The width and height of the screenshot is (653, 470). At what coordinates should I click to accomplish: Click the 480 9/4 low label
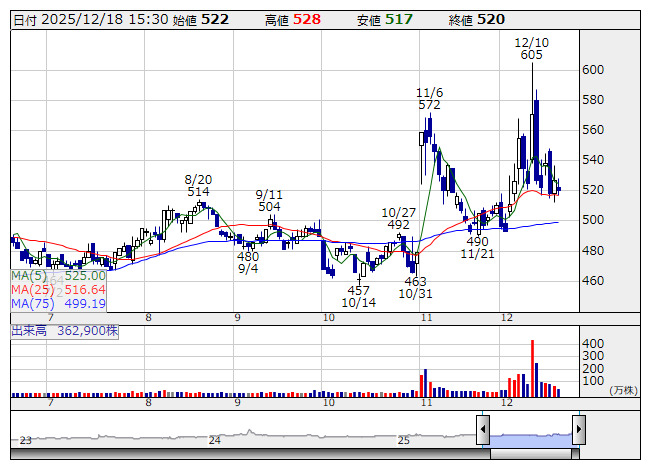click(248, 263)
